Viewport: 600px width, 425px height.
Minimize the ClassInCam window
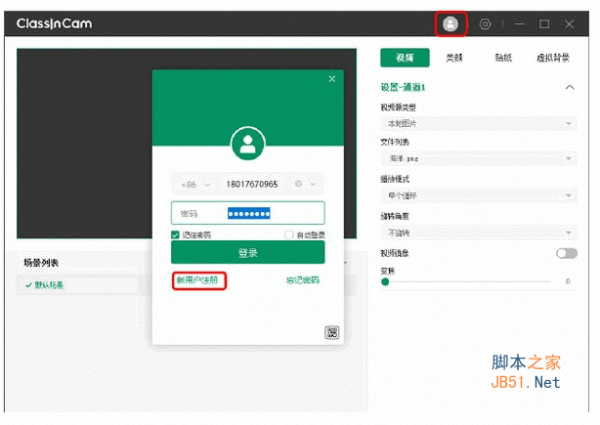520,24
